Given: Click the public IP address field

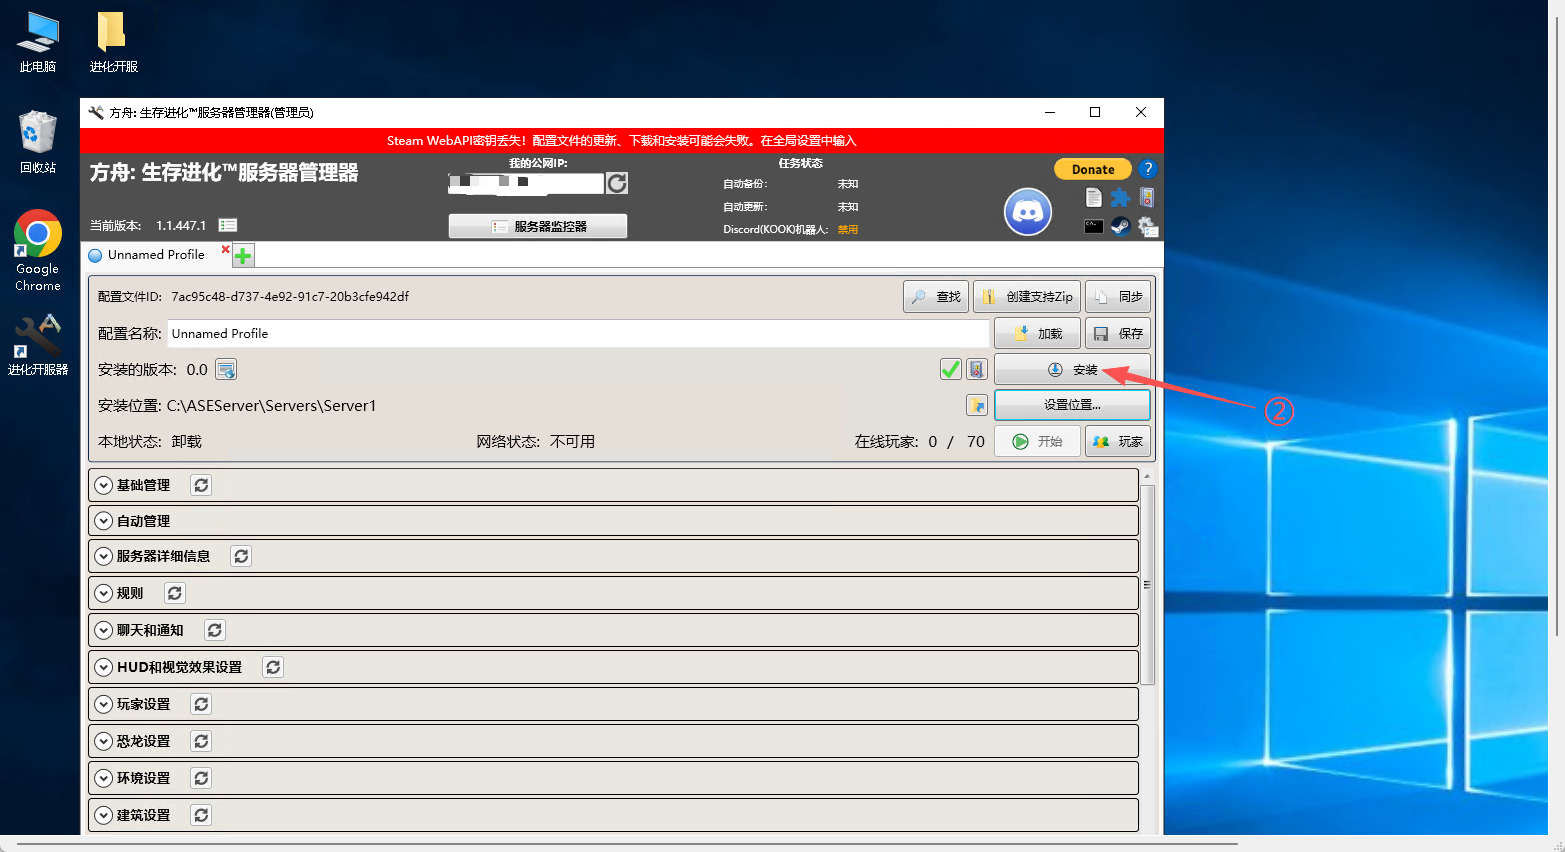Looking at the screenshot, I should pos(526,183).
